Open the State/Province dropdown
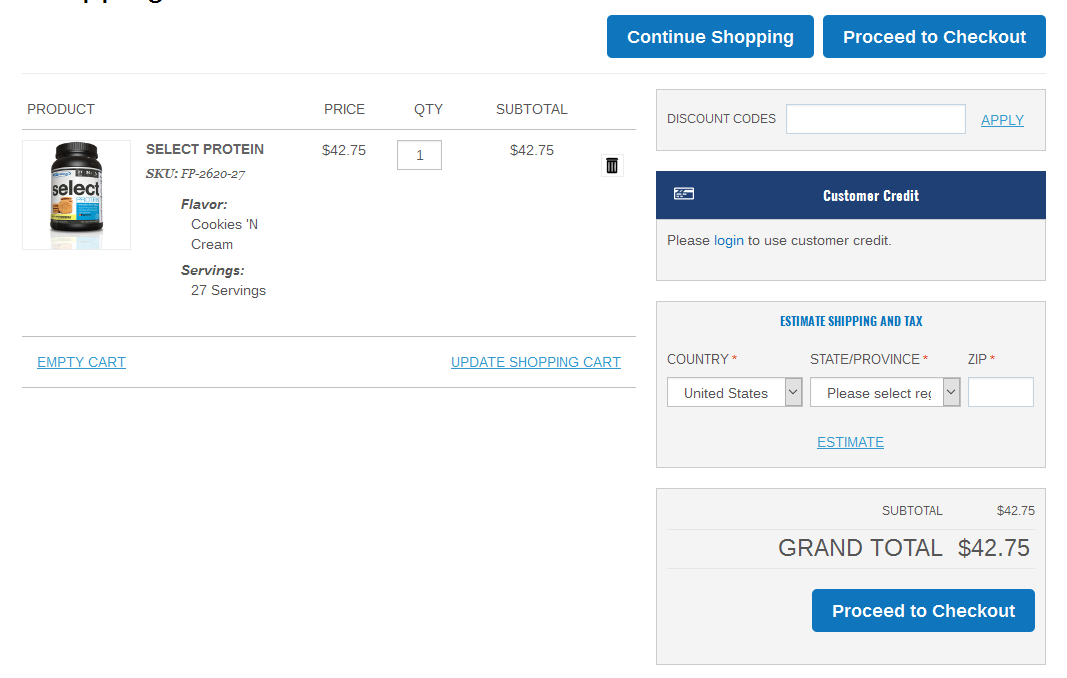The image size is (1067, 678). (884, 393)
